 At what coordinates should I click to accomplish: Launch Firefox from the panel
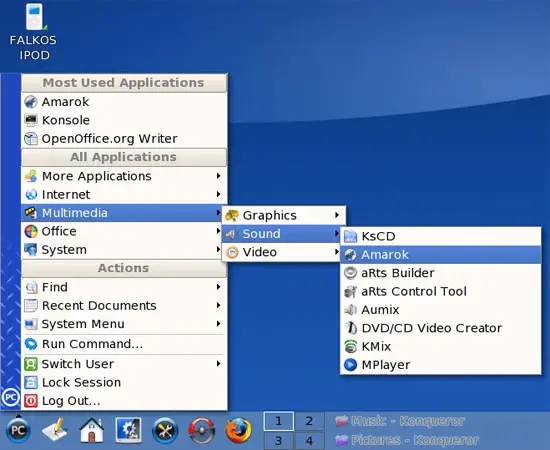coord(238,430)
